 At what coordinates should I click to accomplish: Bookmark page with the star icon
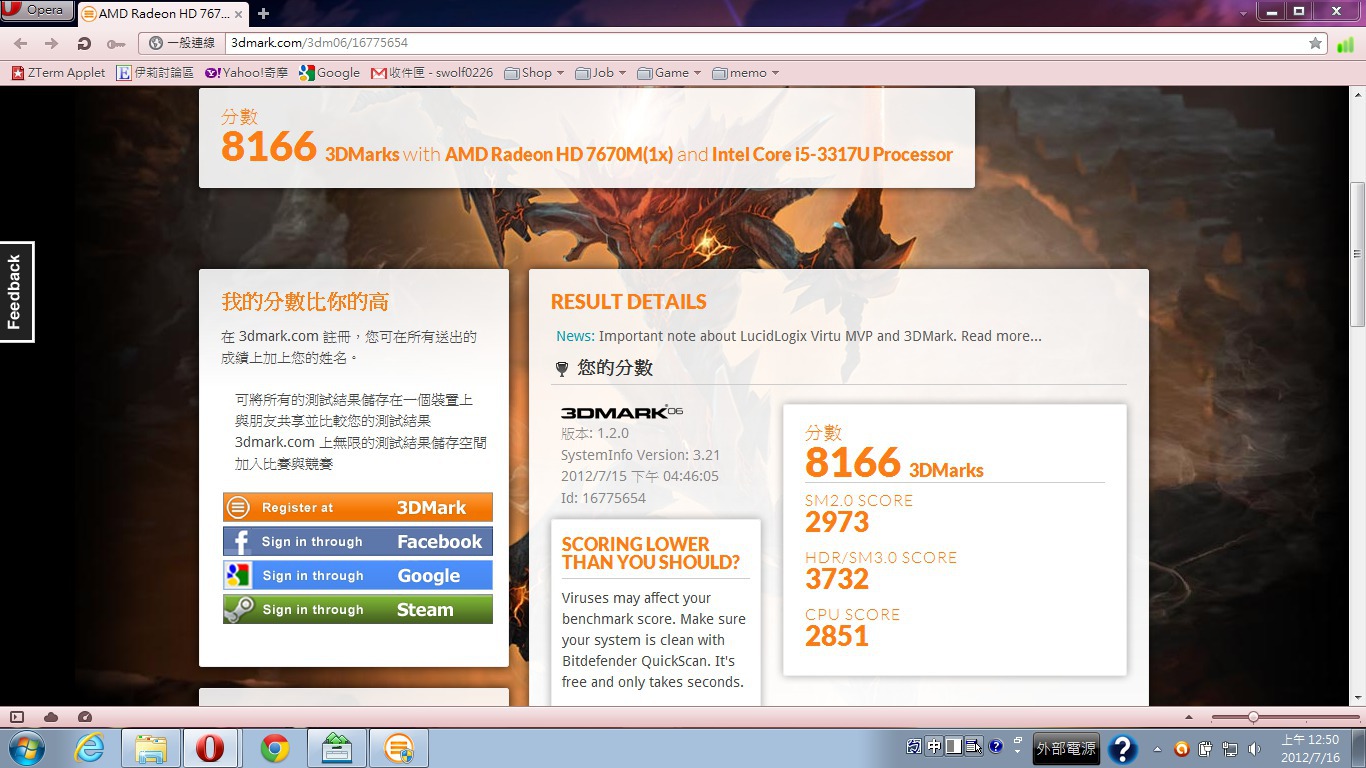(x=1315, y=43)
